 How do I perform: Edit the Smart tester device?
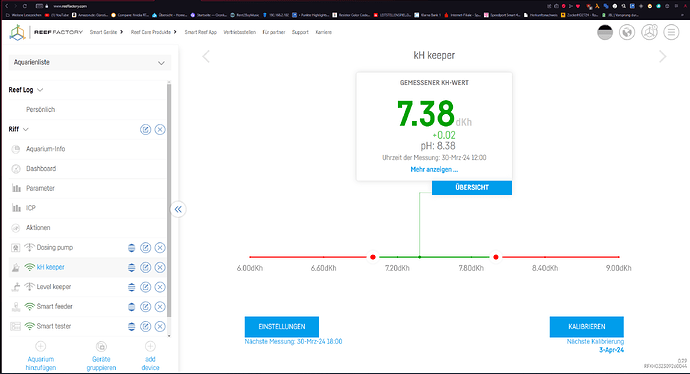(145, 326)
